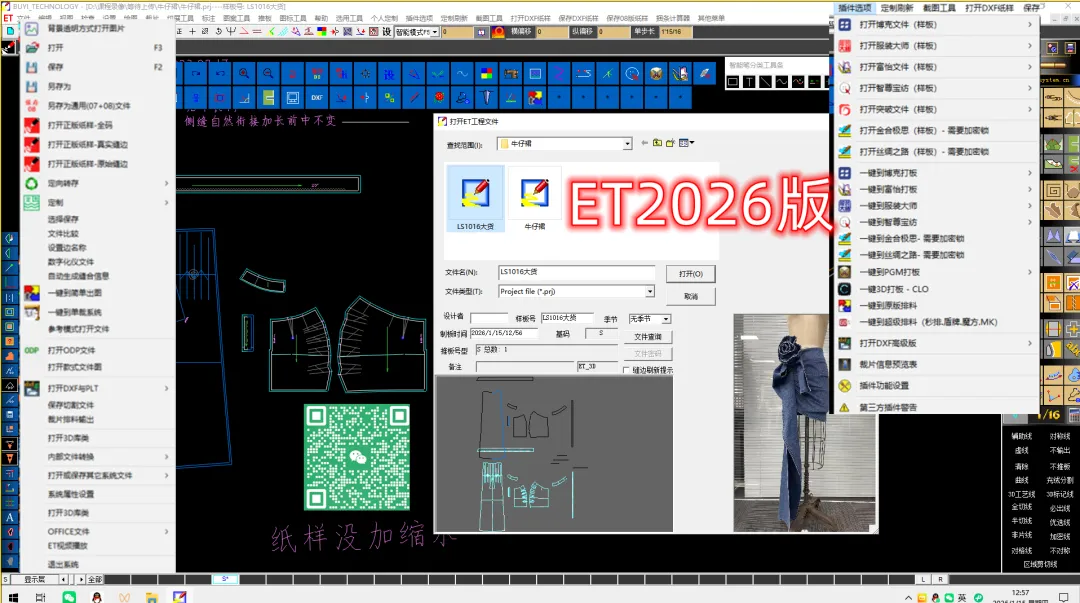
Task: Open File Explorer from the taskbar
Action: [152, 597]
